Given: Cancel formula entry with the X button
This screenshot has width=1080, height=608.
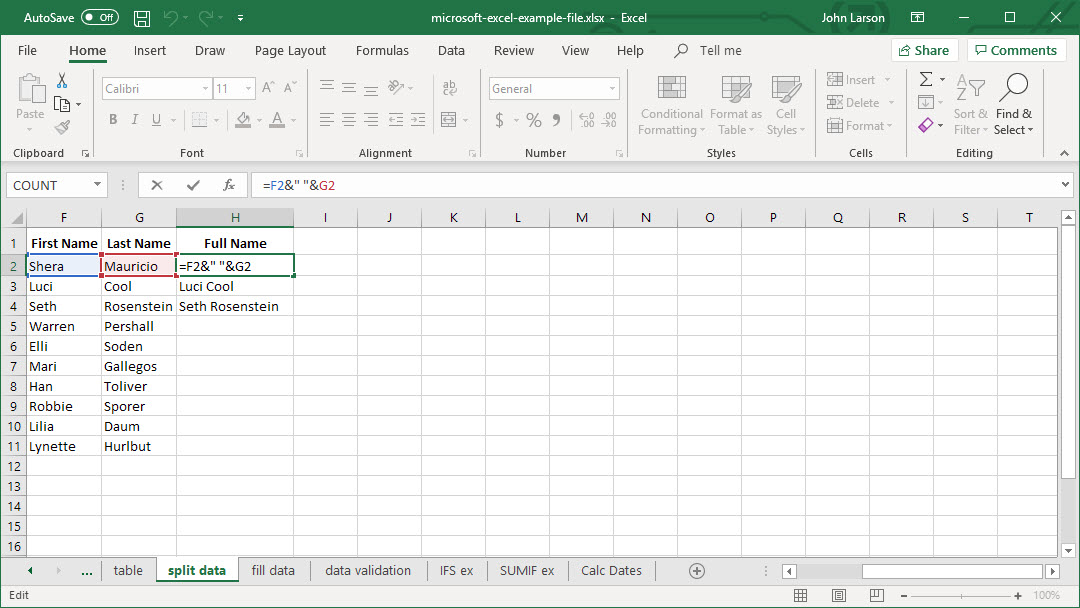Looking at the screenshot, I should [x=157, y=185].
